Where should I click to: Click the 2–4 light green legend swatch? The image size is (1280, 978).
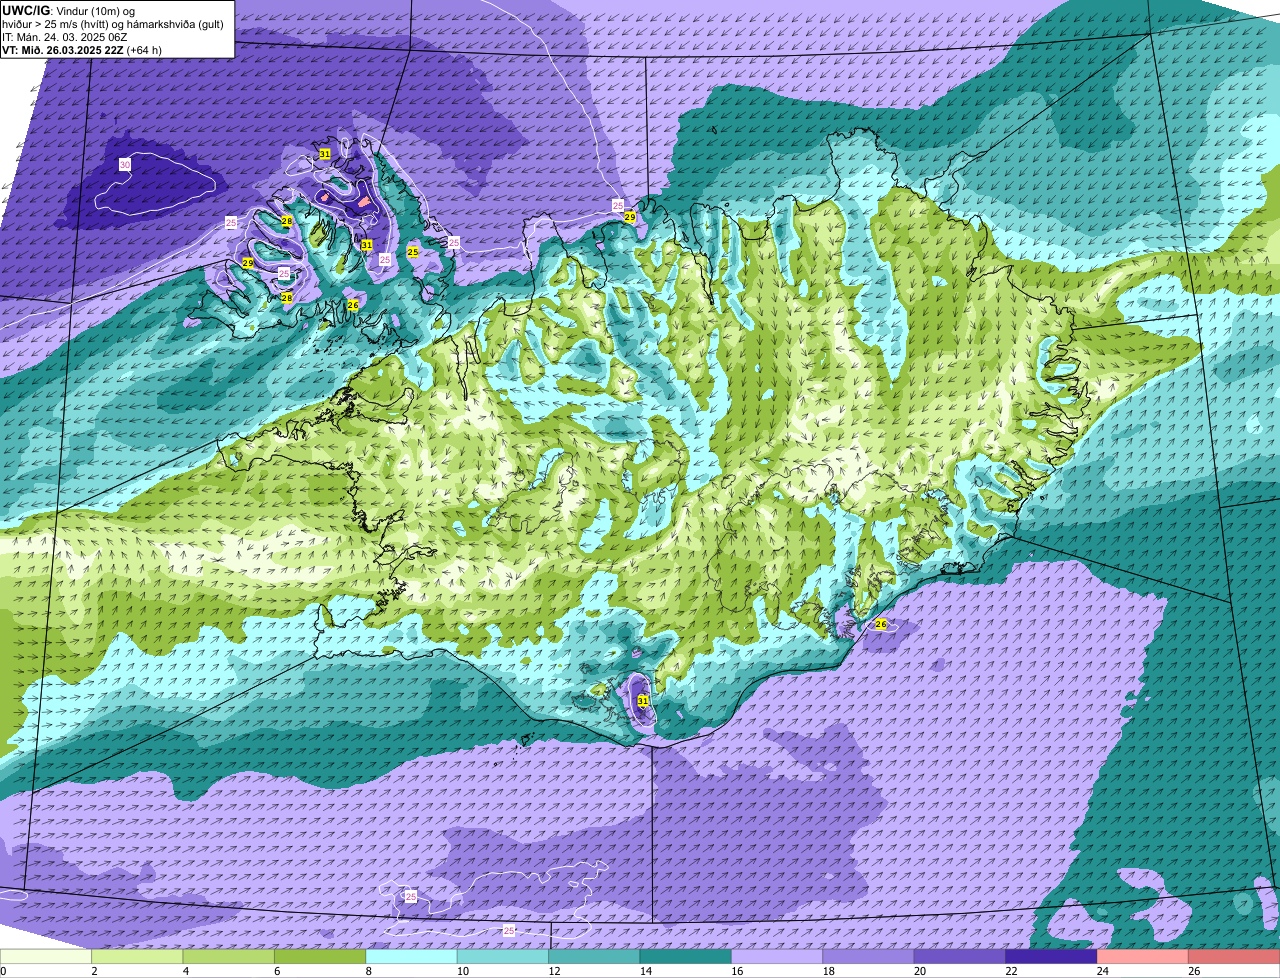tap(138, 957)
